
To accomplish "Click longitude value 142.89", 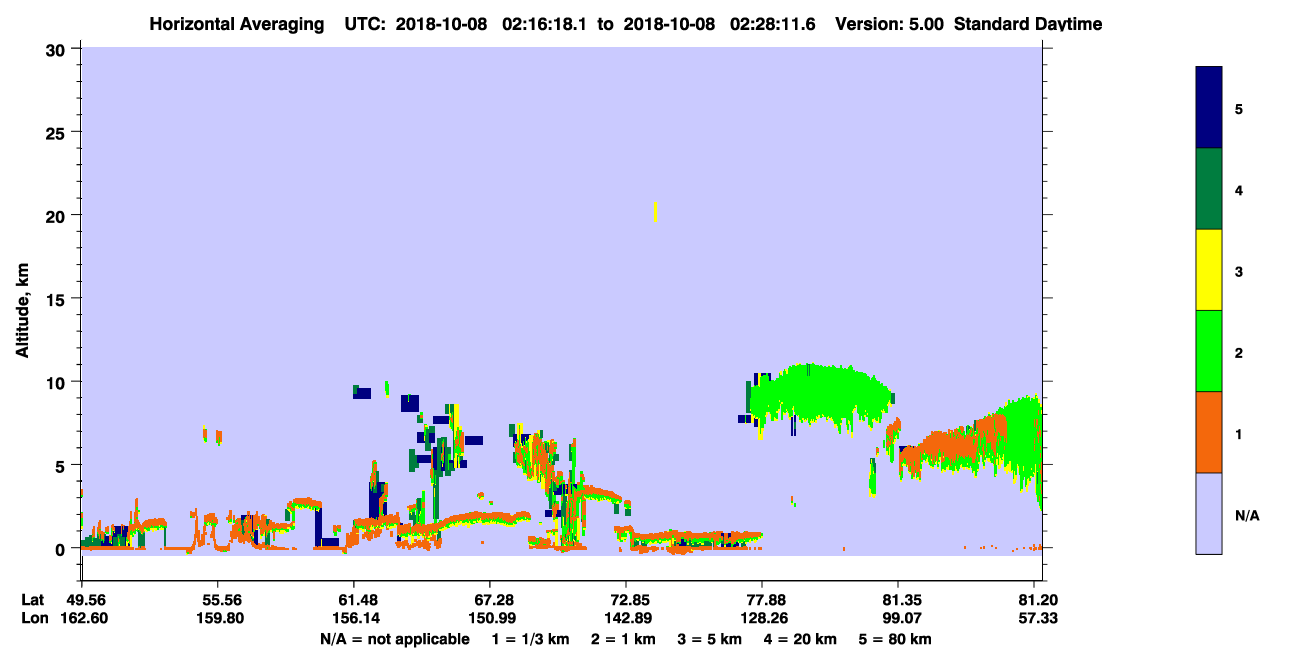I will click(x=626, y=618).
